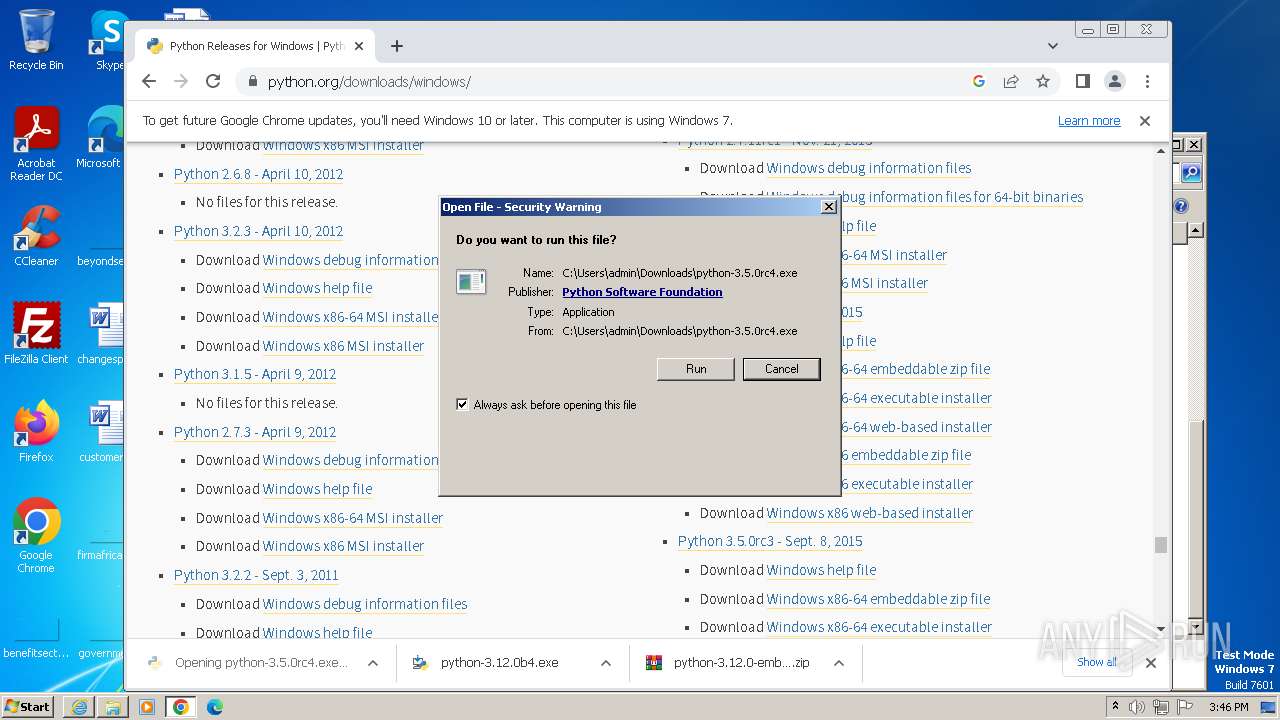This screenshot has height=720, width=1280.
Task: Open Chrome three-dot menu
Action: (x=1147, y=82)
